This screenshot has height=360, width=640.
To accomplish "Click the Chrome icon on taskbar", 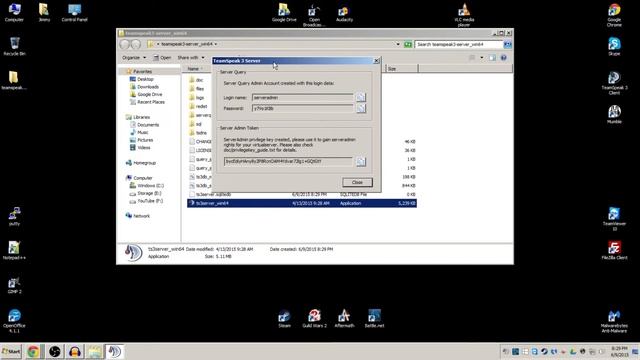I will 33,351.
